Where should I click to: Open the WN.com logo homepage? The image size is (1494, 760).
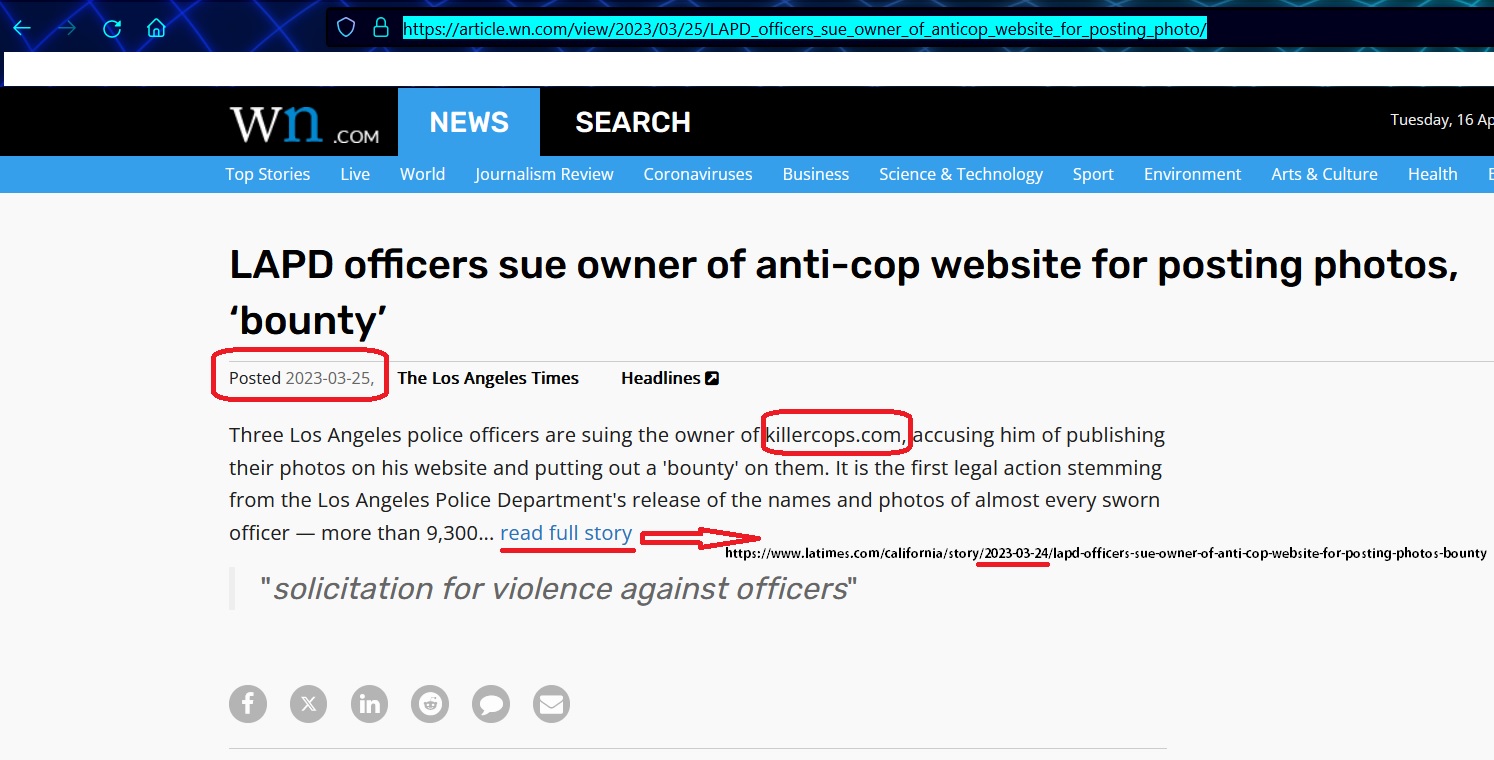[x=305, y=123]
